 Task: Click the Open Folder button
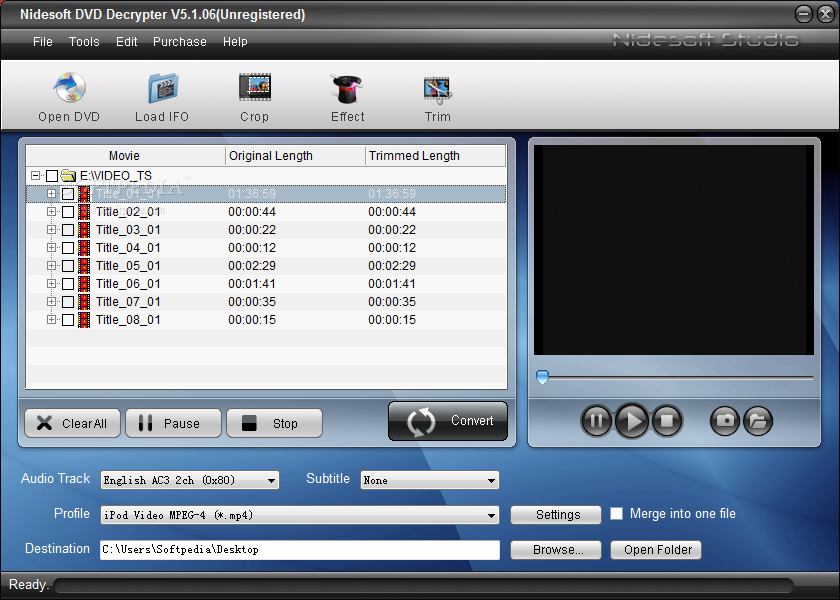pos(656,550)
